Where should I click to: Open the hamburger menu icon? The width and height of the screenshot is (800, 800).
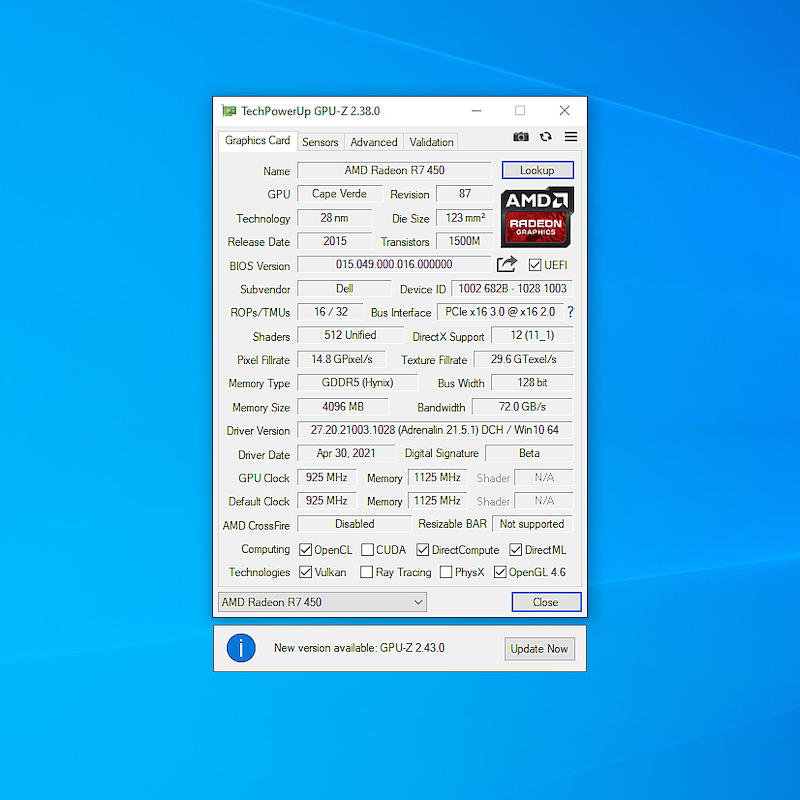(571, 137)
